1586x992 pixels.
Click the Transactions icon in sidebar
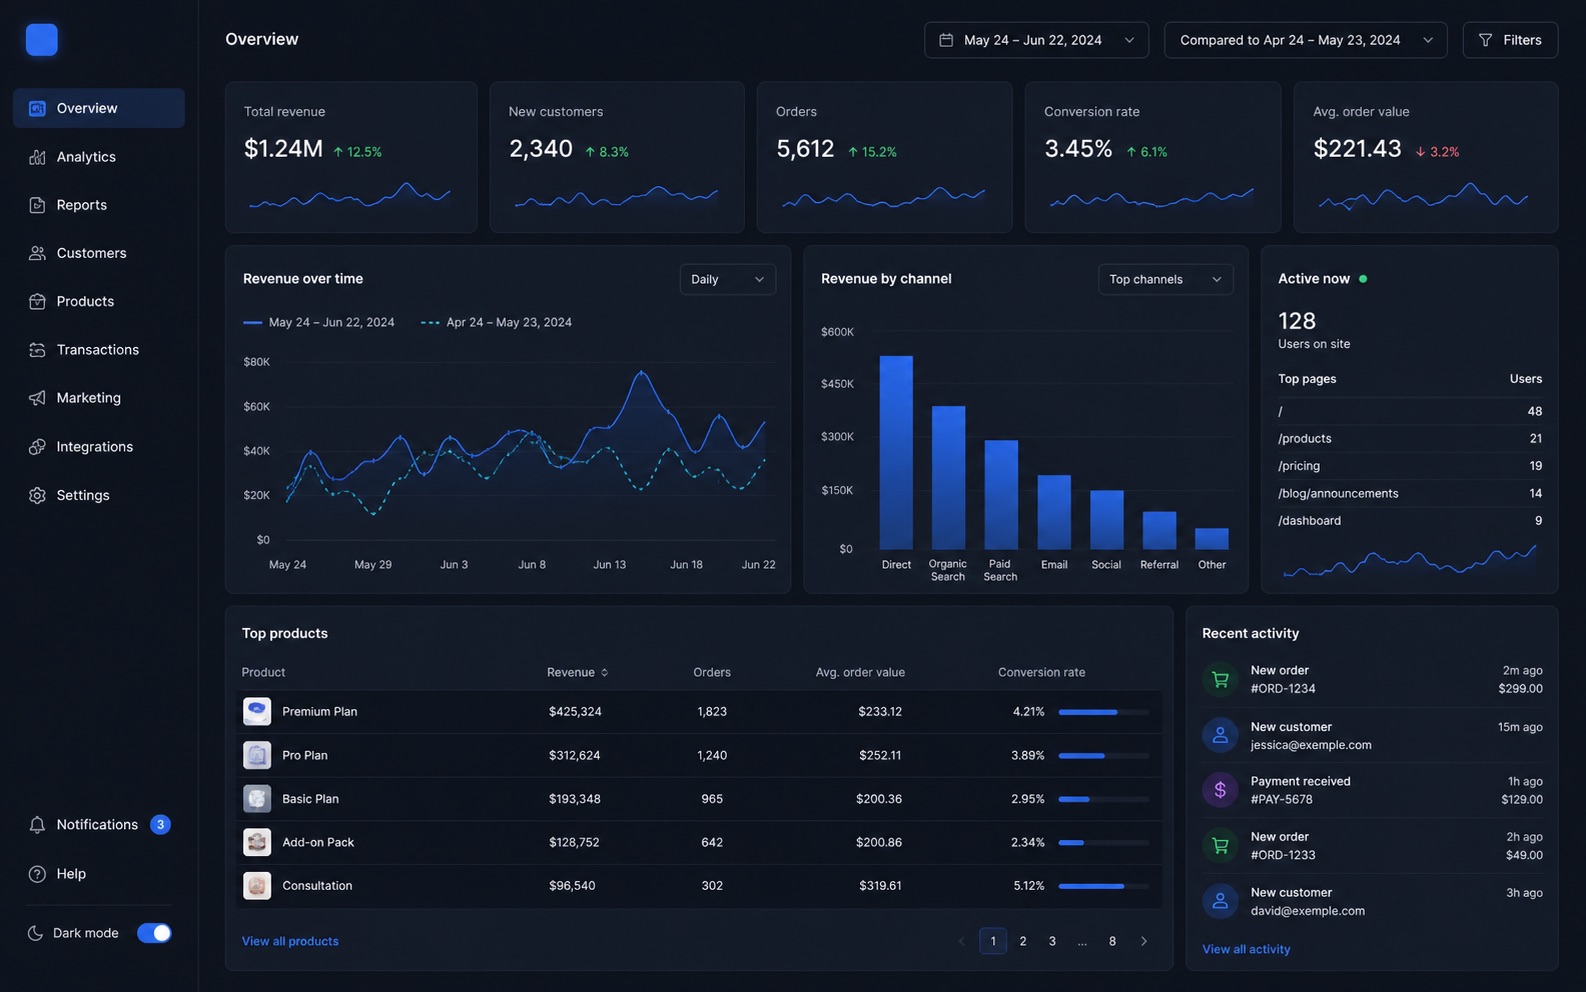(x=37, y=350)
